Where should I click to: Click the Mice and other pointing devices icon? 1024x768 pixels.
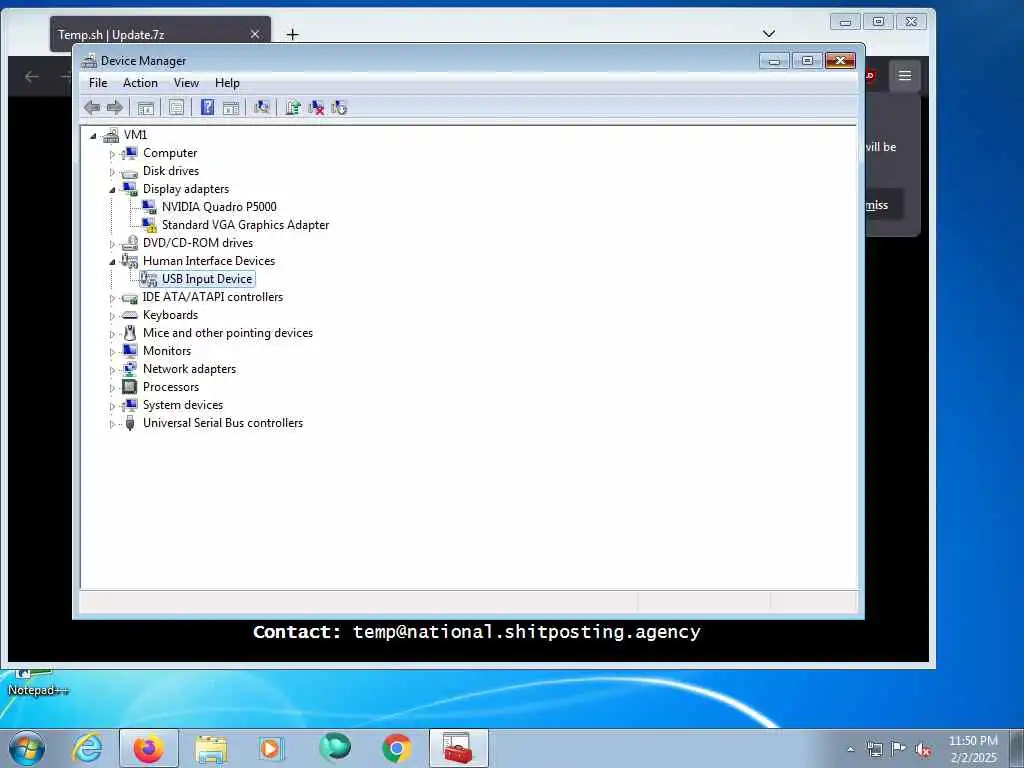(130, 333)
